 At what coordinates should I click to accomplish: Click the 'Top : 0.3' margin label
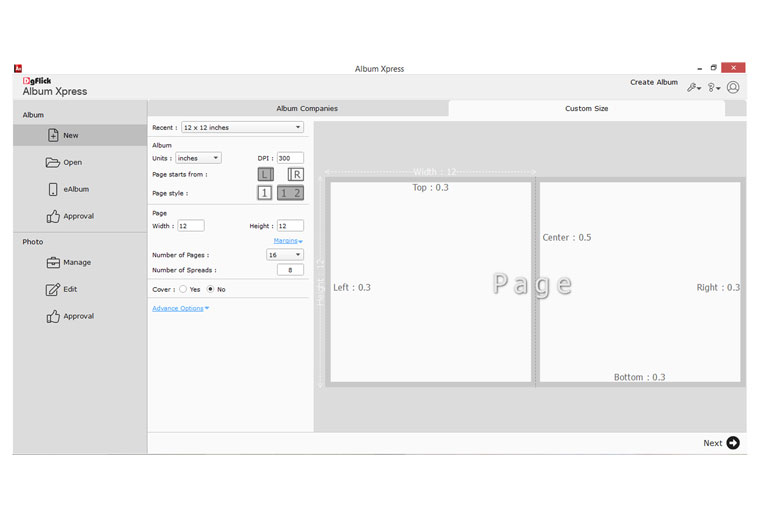[x=430, y=188]
